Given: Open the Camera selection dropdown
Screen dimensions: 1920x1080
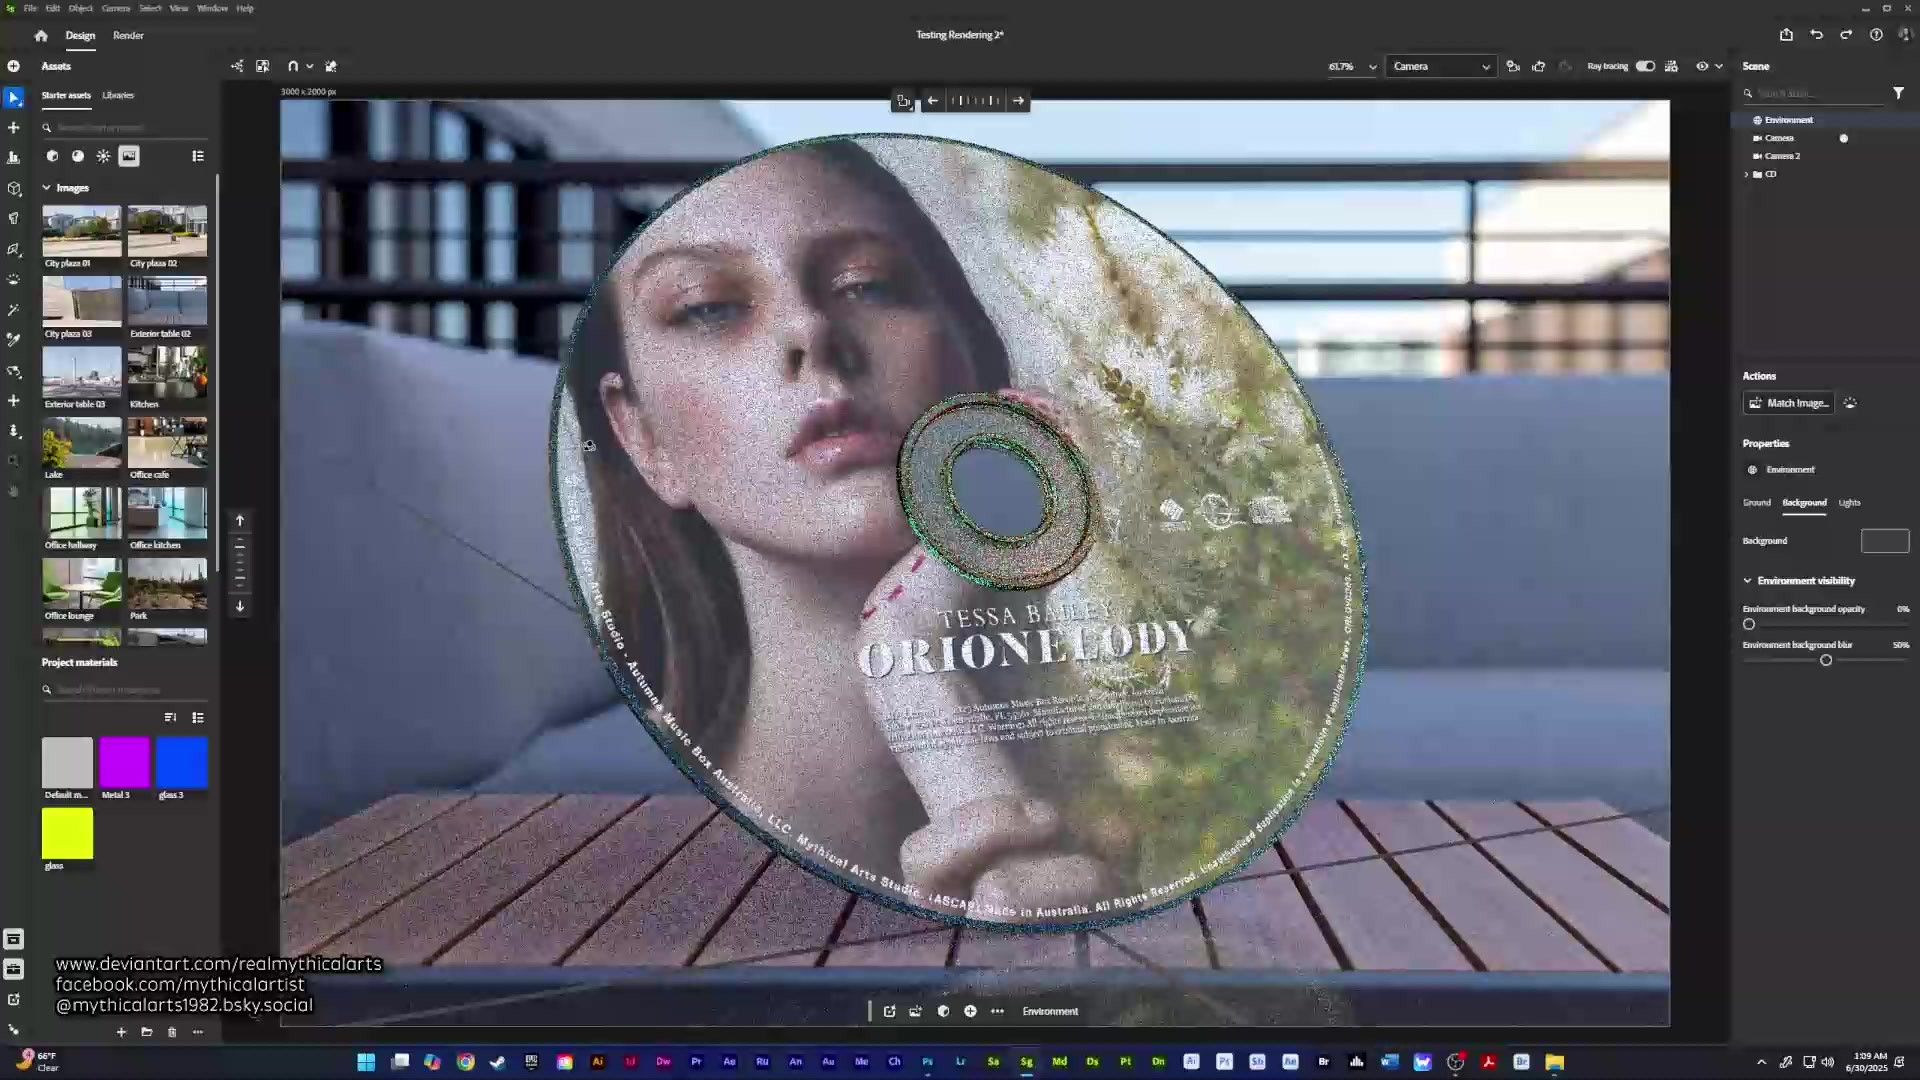Looking at the screenshot, I should (1441, 66).
